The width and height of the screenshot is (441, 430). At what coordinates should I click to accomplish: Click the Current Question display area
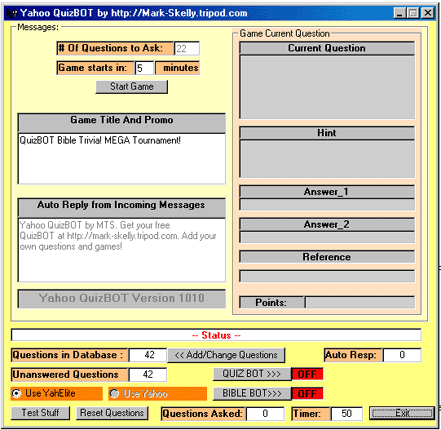tap(327, 87)
